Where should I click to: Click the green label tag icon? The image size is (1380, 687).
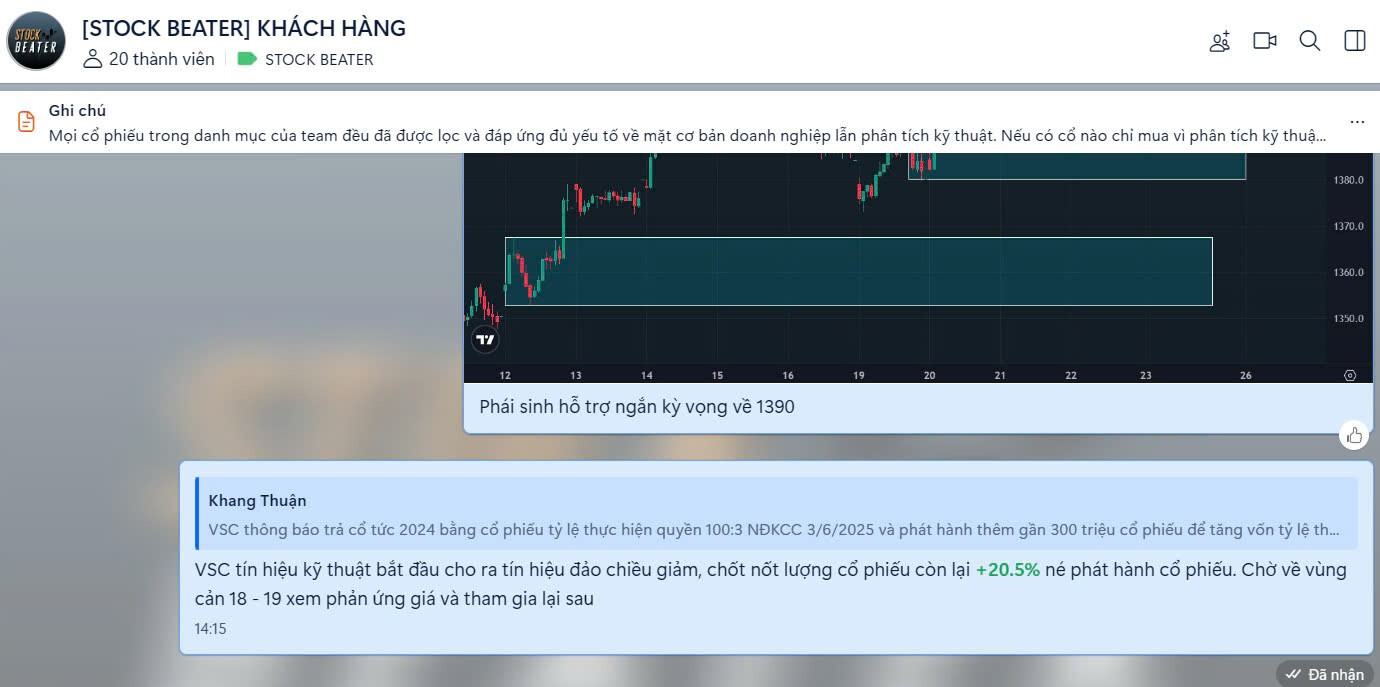247,59
